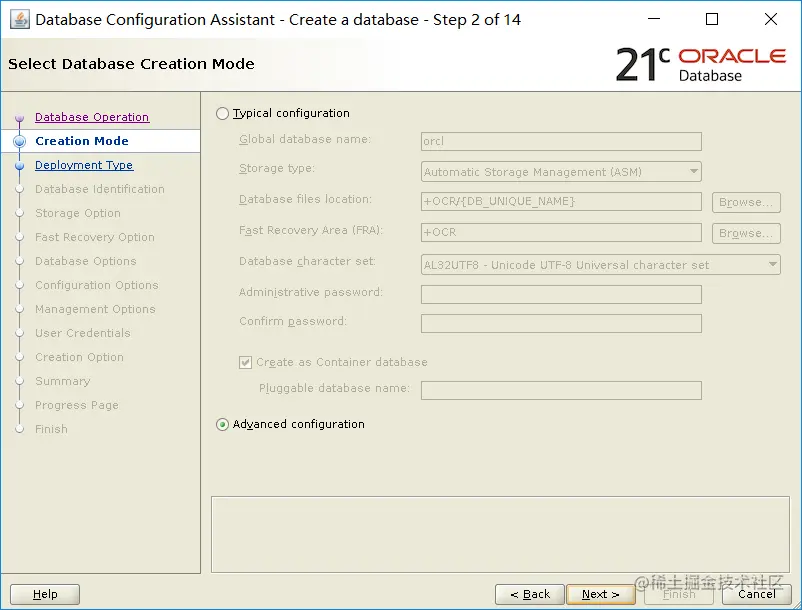Click the Oracle Database 21c logo
This screenshot has height=610, width=802.
click(x=701, y=64)
